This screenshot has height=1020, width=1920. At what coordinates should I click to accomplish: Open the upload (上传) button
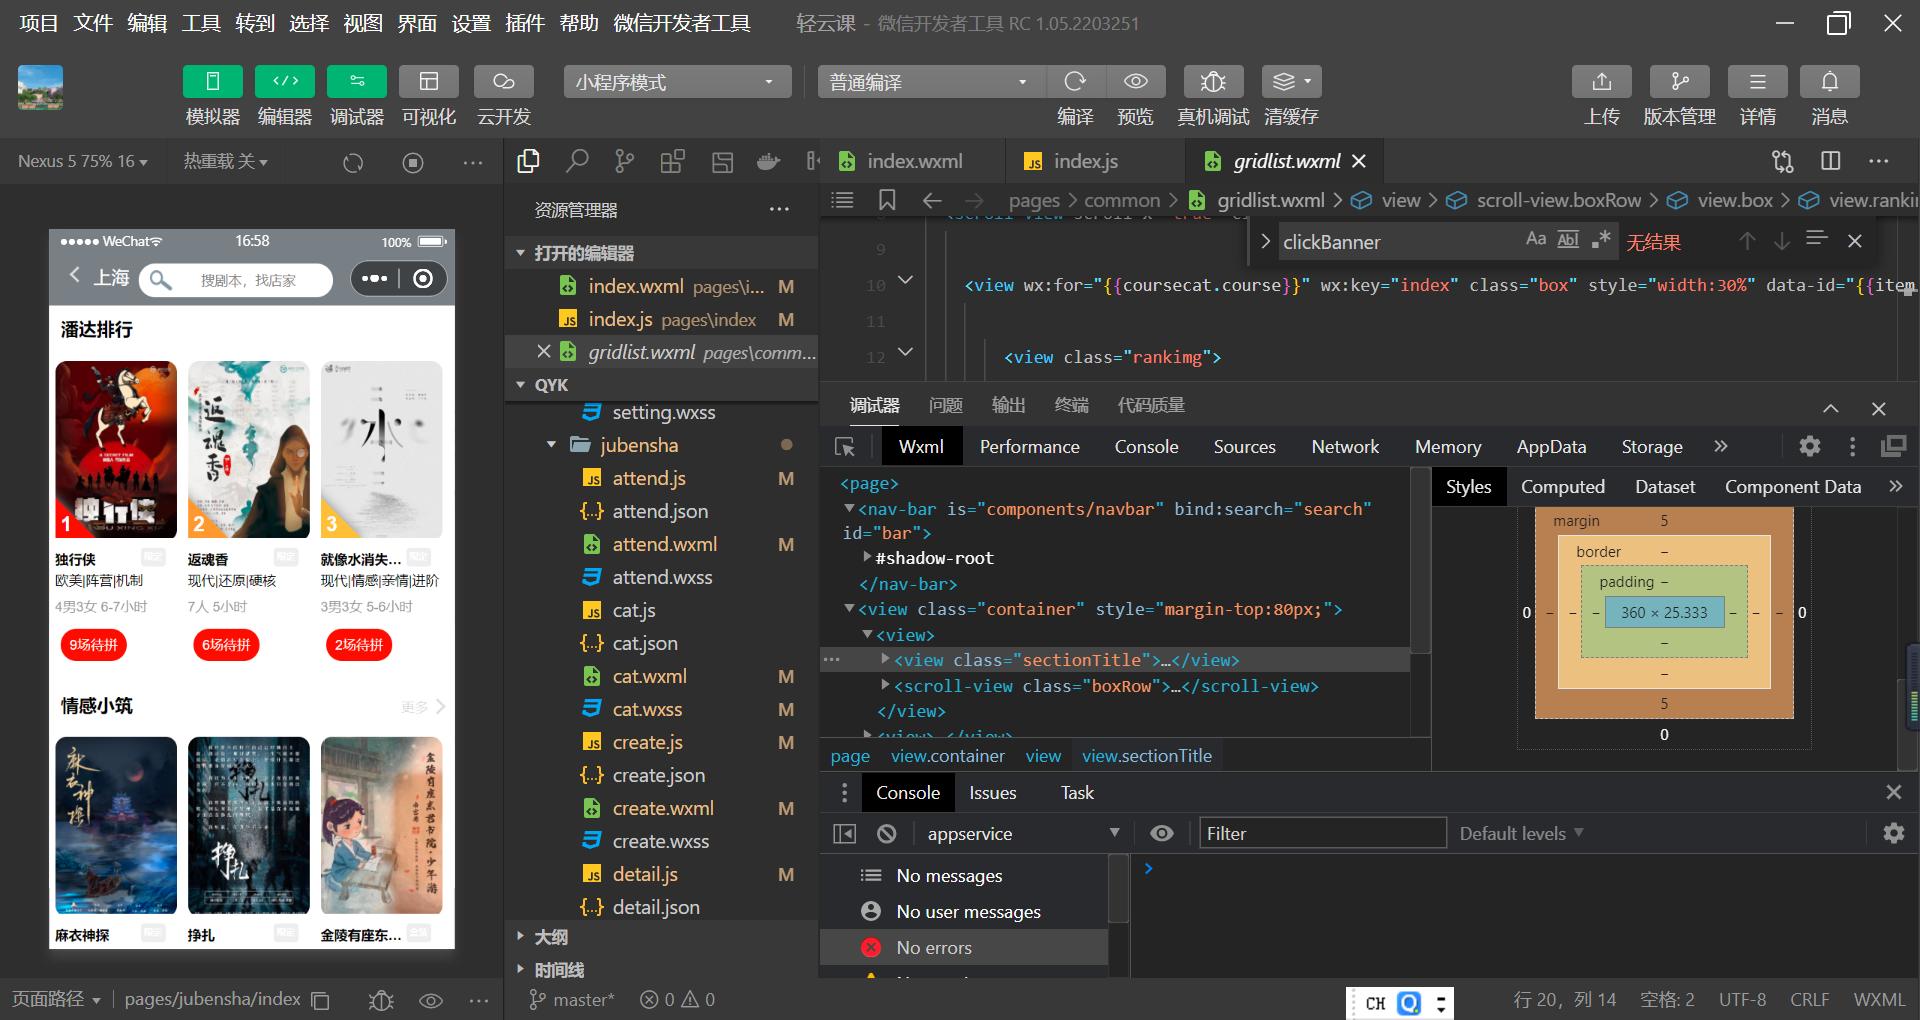[x=1601, y=82]
